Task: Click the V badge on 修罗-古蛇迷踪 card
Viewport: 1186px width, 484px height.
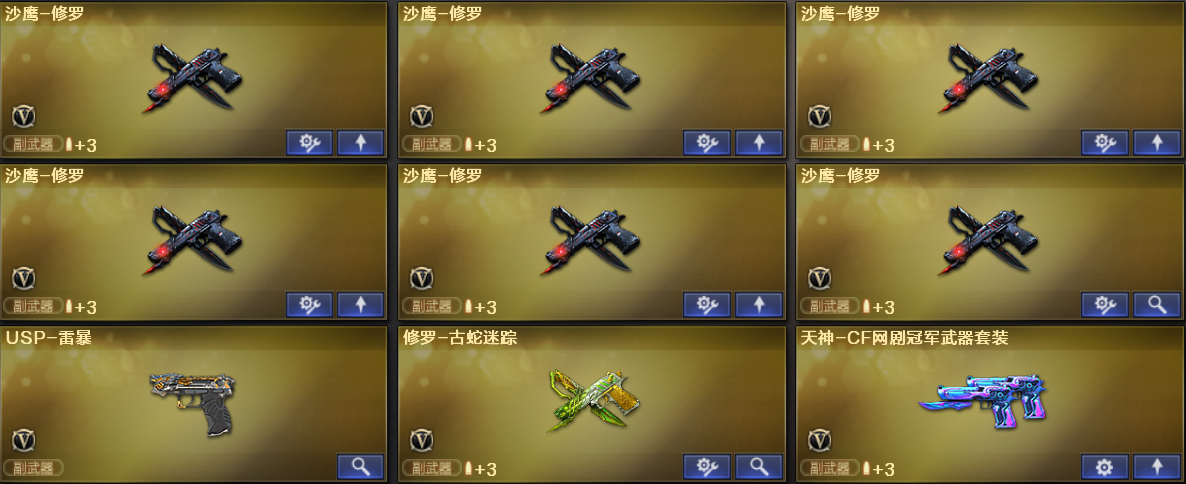Action: [422, 440]
